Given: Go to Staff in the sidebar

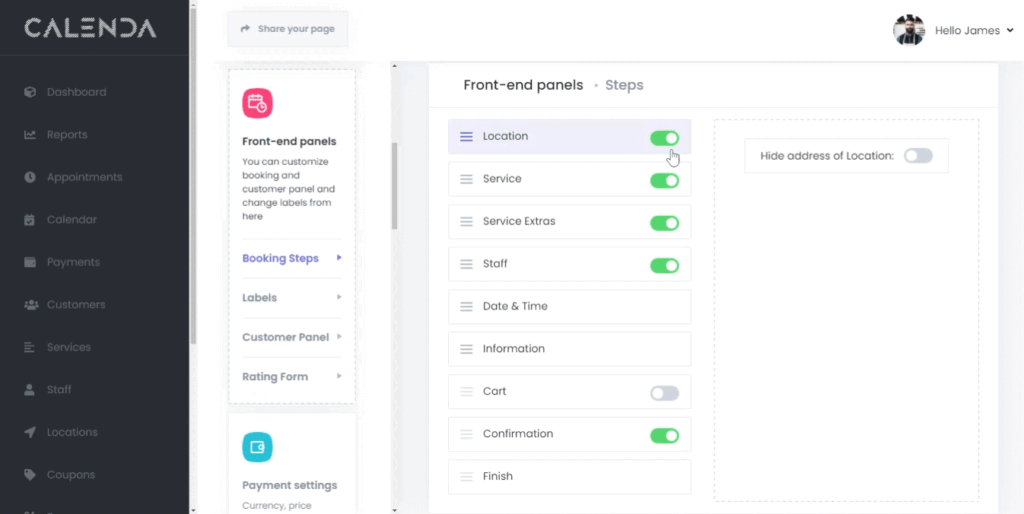Looking at the screenshot, I should tap(59, 390).
